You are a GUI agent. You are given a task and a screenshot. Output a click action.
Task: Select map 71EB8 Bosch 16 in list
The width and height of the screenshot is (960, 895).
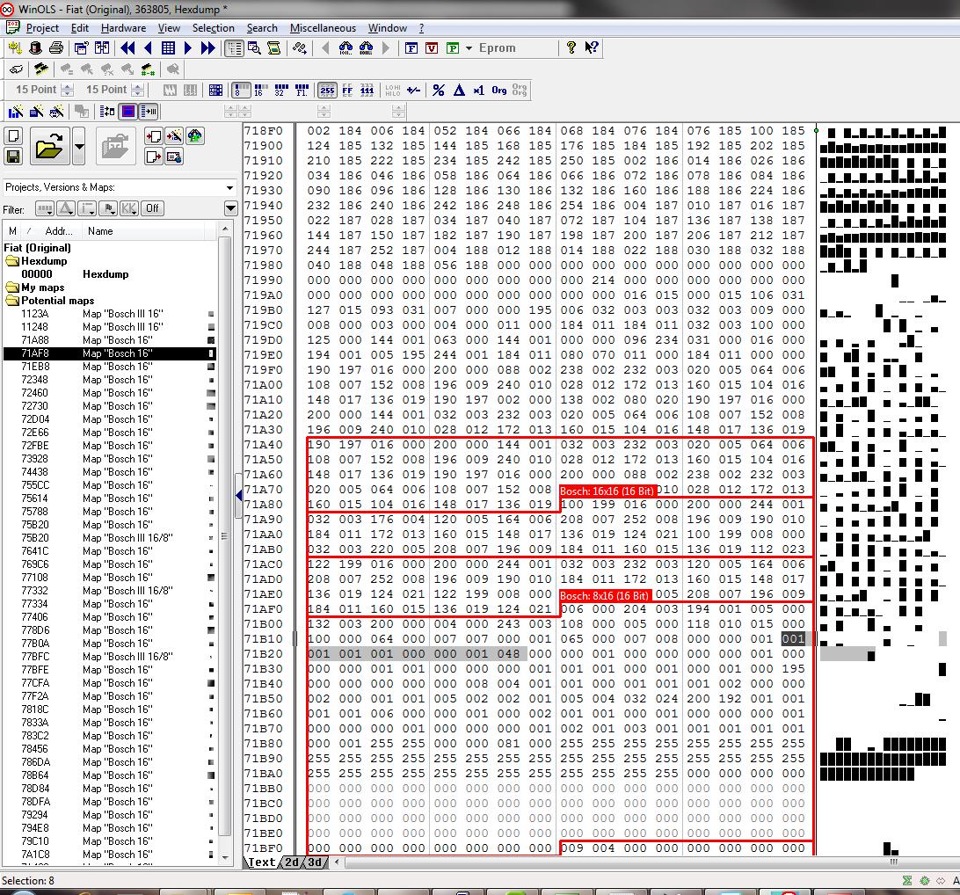click(x=110, y=367)
